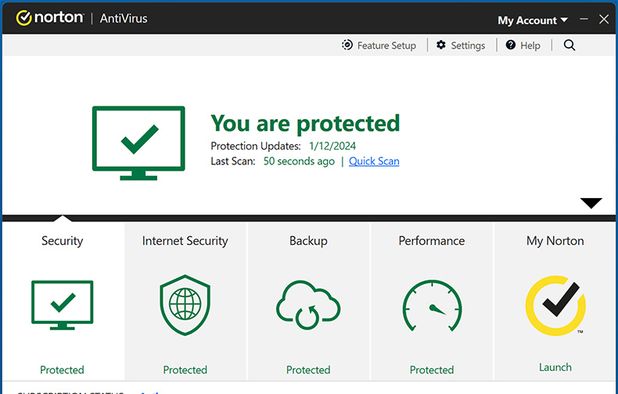The width and height of the screenshot is (618, 394).
Task: Minimize the Norton window
Action: 584,19
